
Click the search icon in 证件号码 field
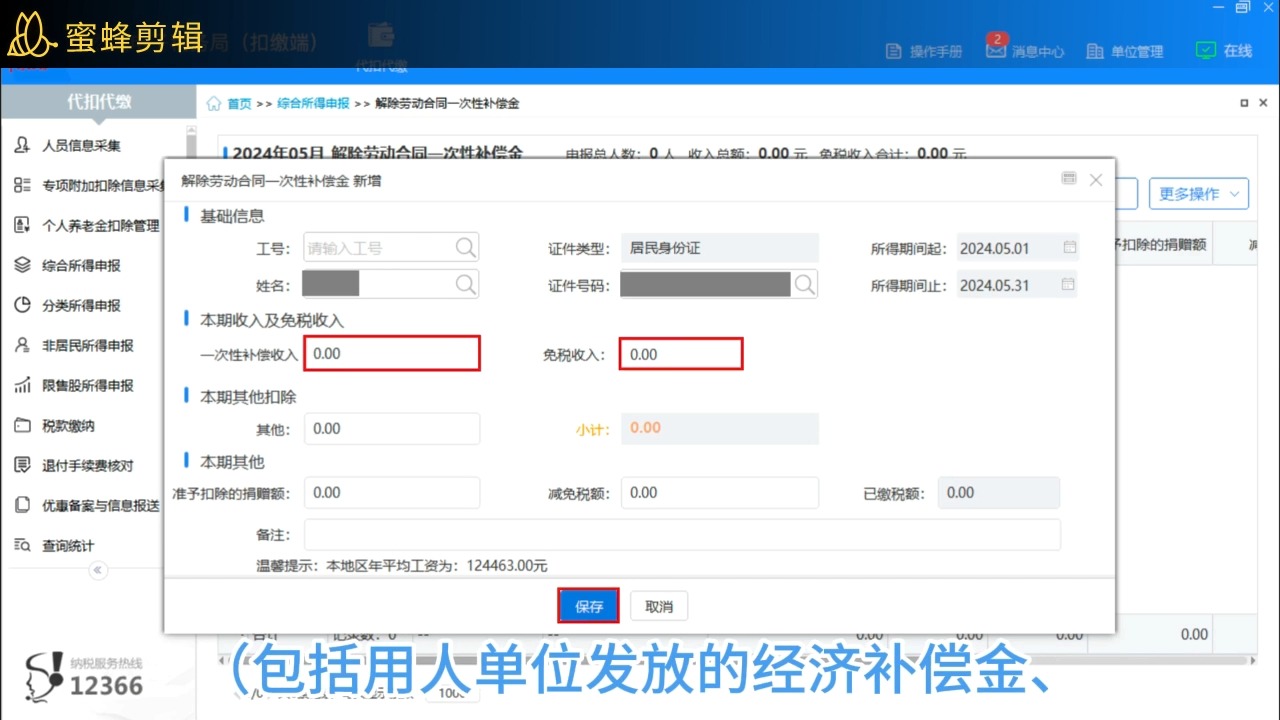click(805, 285)
